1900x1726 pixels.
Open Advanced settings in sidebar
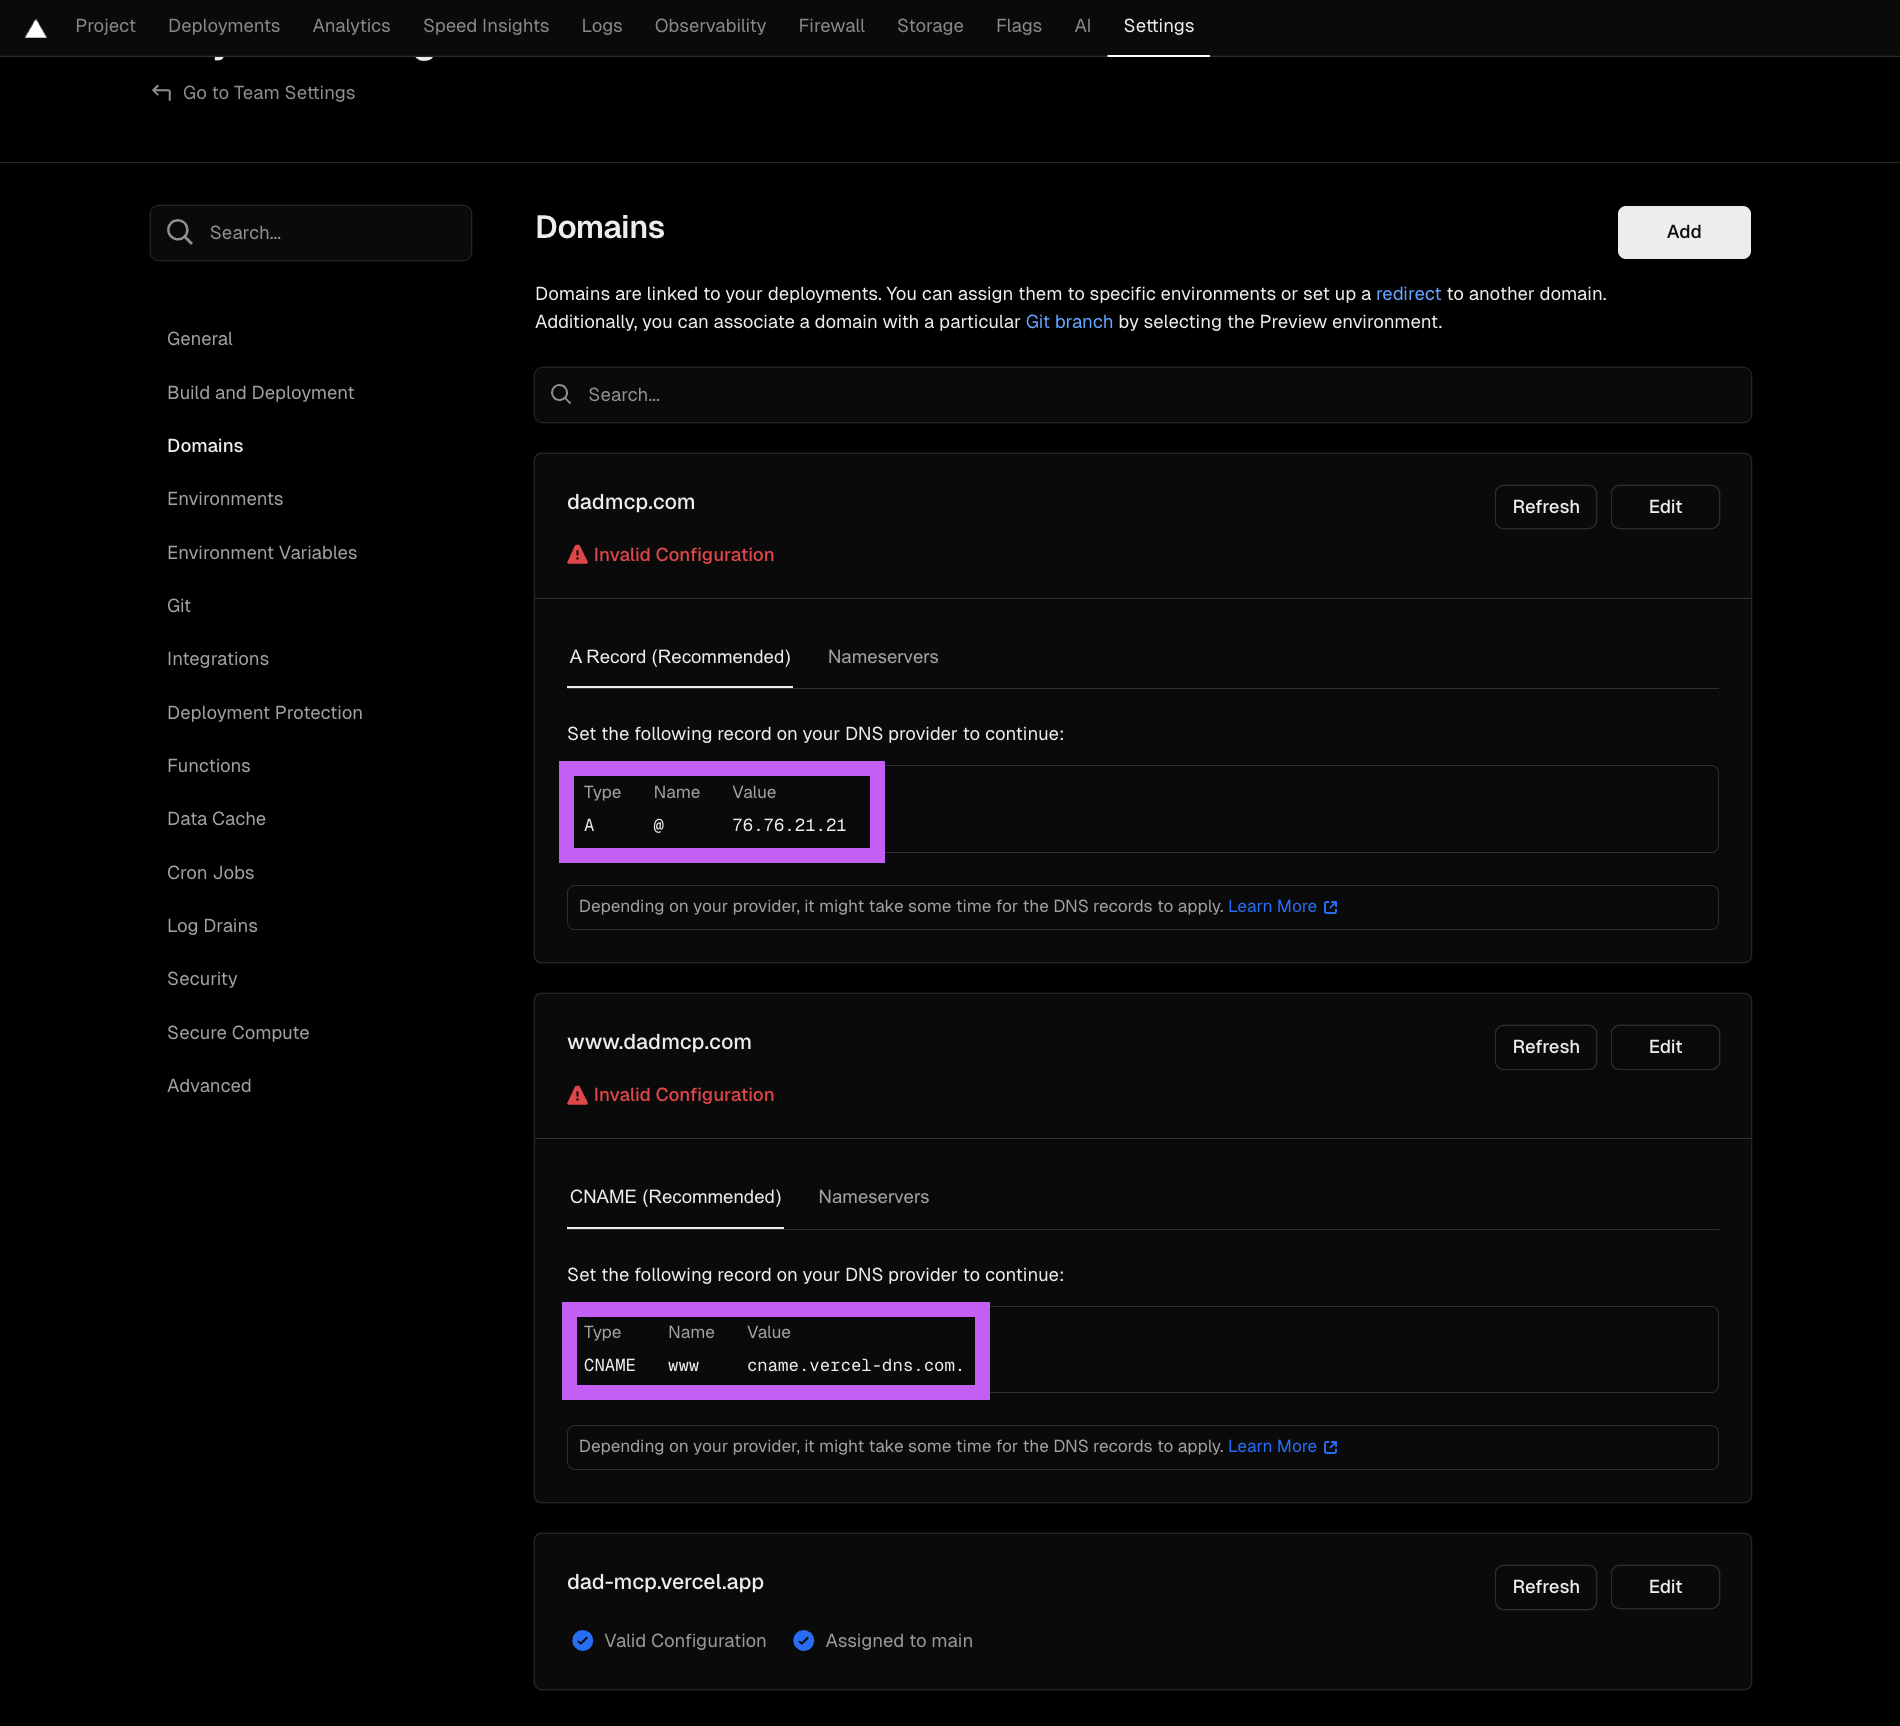coord(209,1086)
